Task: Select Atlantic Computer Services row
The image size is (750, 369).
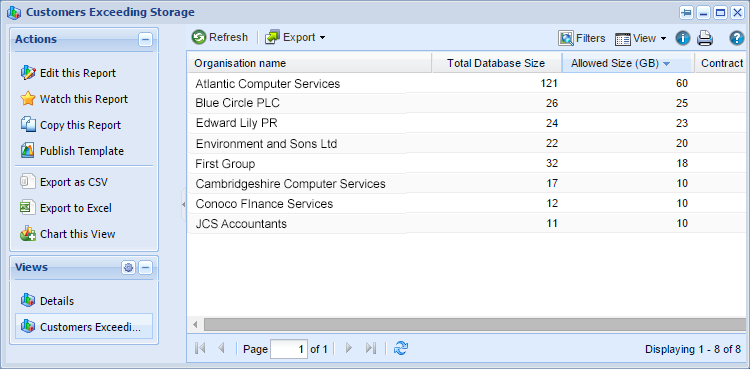Action: tap(466, 83)
